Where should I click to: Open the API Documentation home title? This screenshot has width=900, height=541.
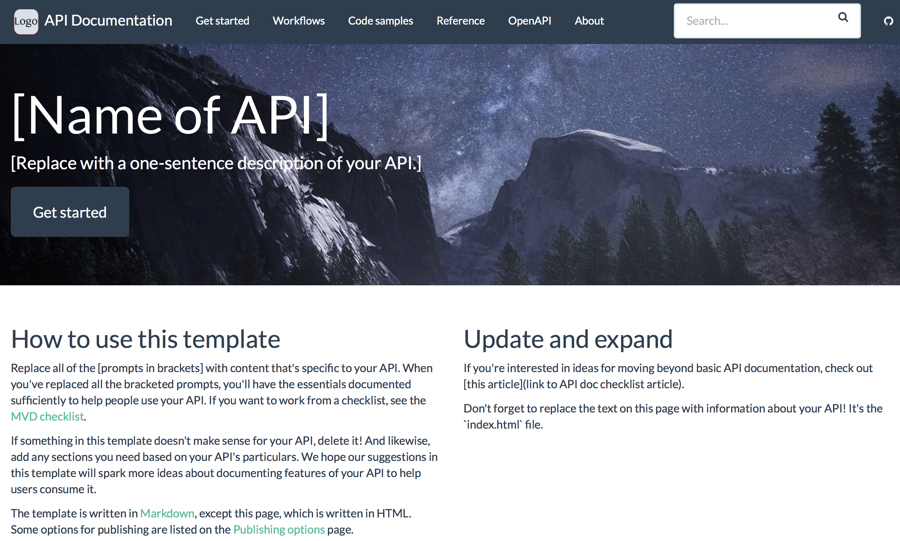tap(108, 21)
